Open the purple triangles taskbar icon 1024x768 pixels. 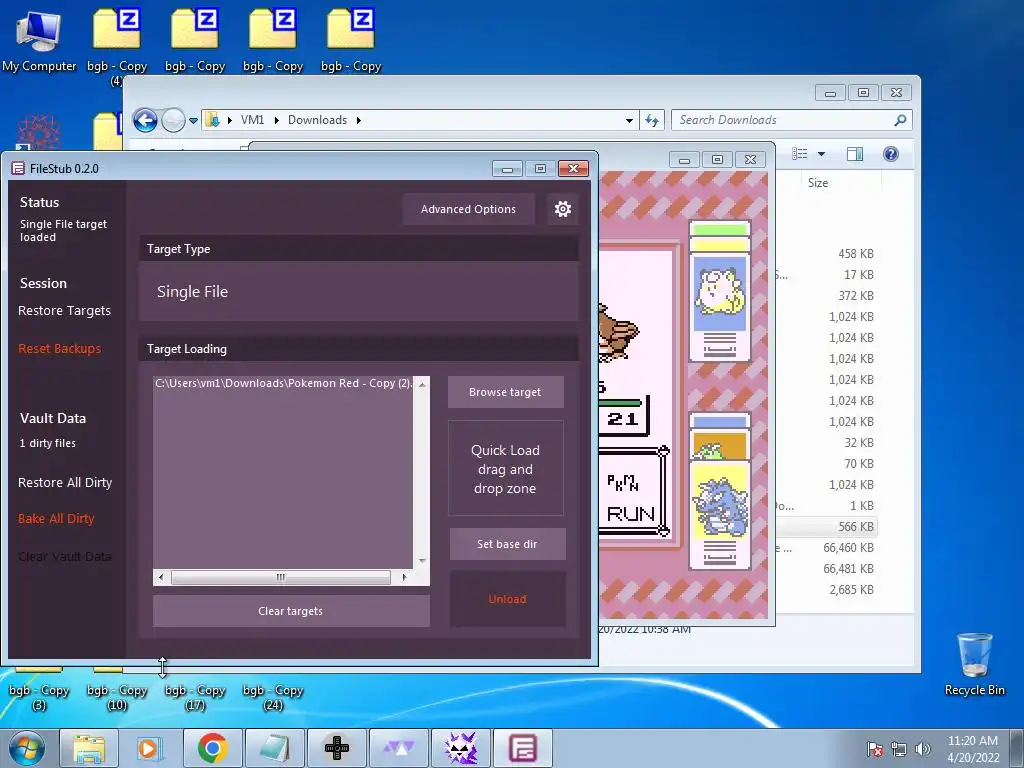click(398, 748)
